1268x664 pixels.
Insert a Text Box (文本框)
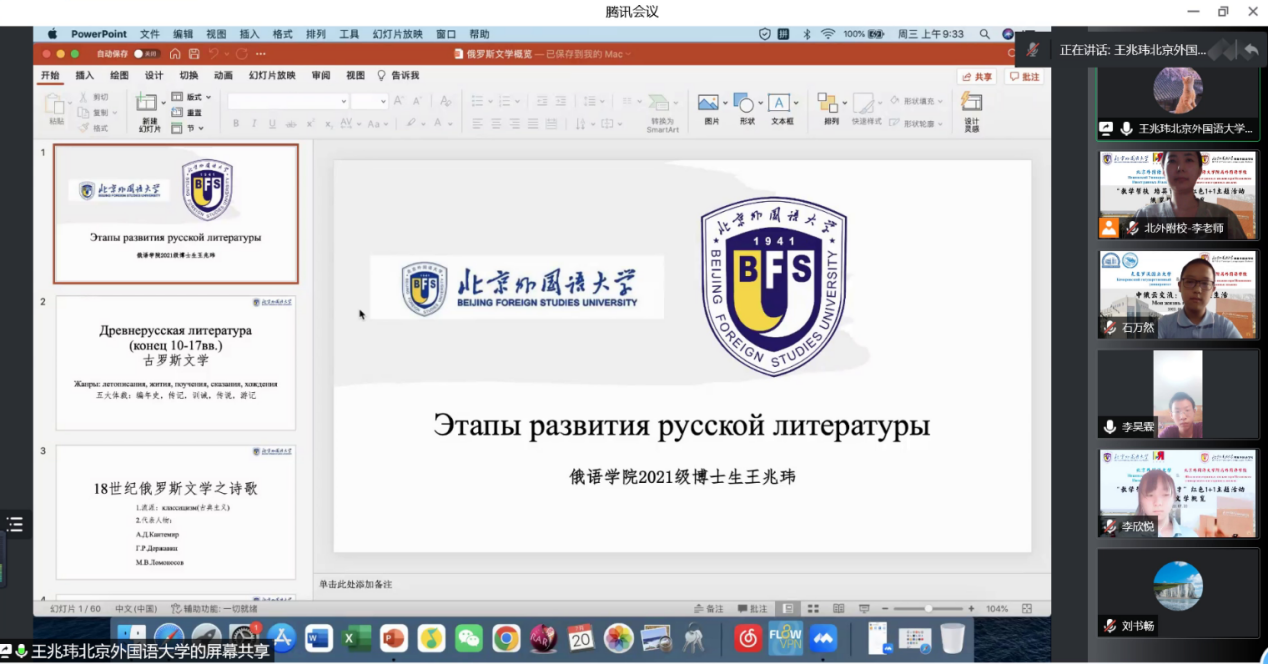(x=779, y=103)
